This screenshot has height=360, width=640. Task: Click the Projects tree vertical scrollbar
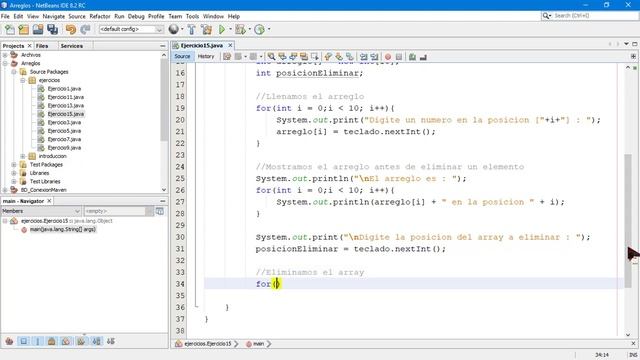point(164,100)
